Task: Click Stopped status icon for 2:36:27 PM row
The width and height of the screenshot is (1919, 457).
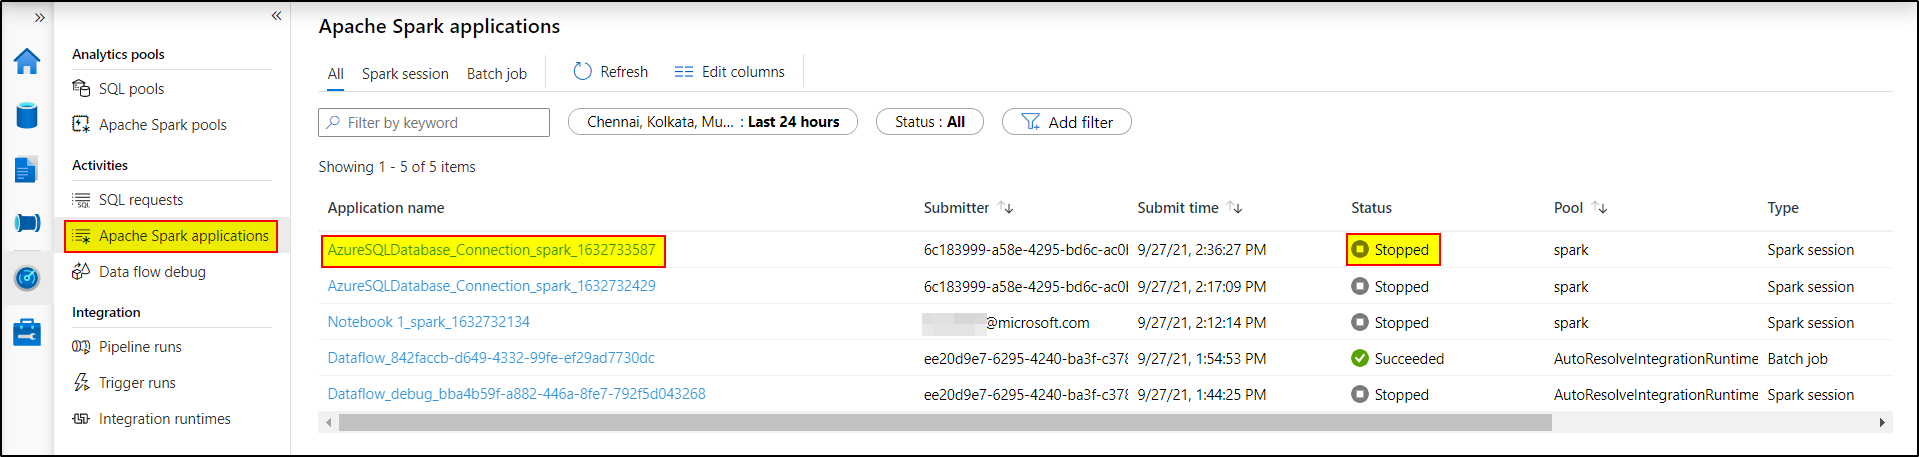Action: coord(1360,250)
